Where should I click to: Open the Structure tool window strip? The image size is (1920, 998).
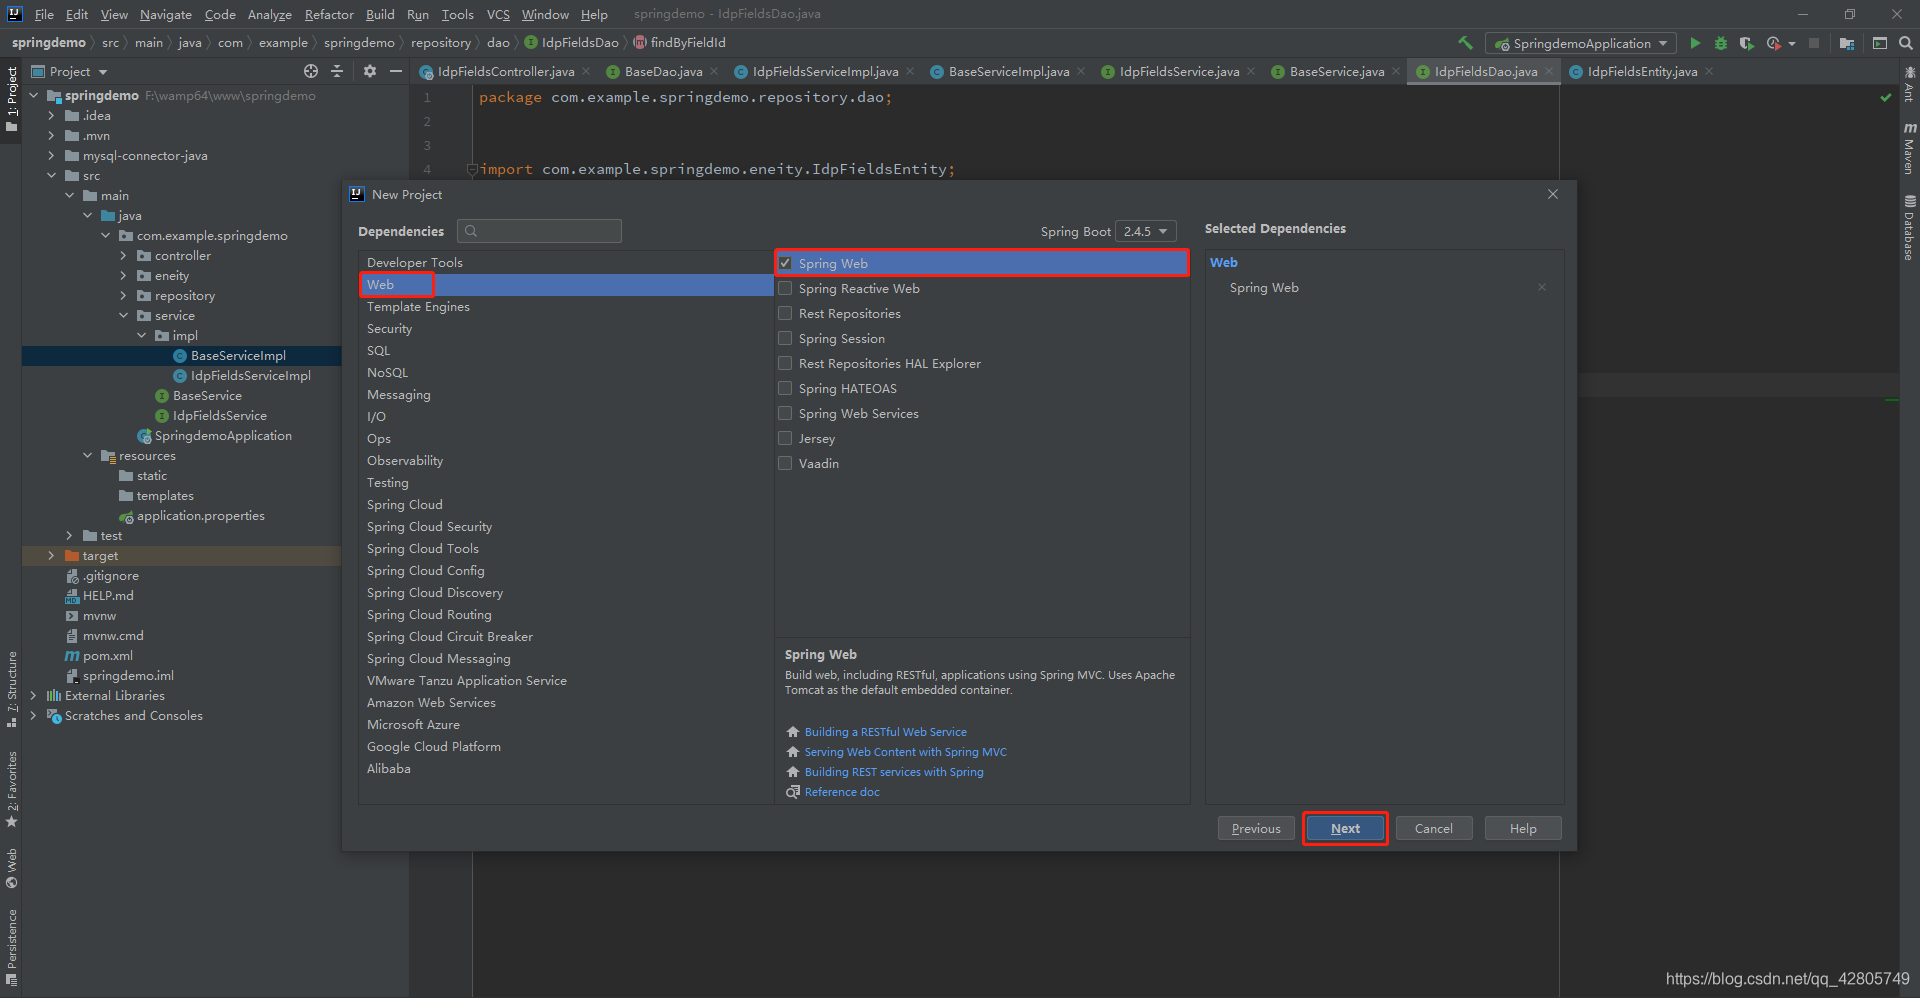tap(12, 689)
